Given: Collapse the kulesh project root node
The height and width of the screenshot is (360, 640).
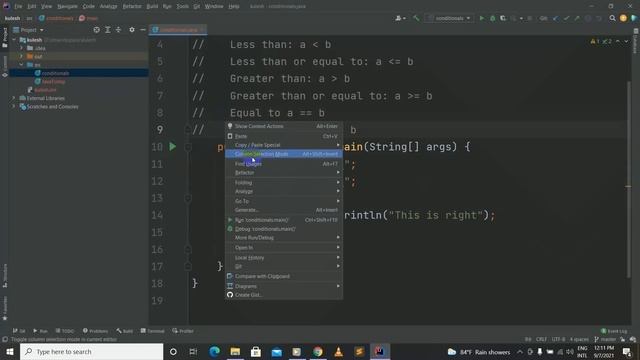Looking at the screenshot, I should point(14,40).
